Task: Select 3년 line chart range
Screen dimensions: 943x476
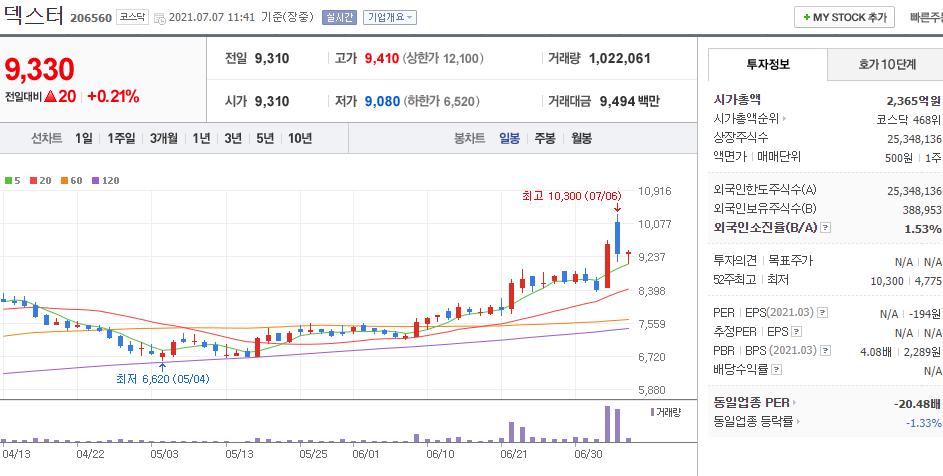Action: [233, 138]
